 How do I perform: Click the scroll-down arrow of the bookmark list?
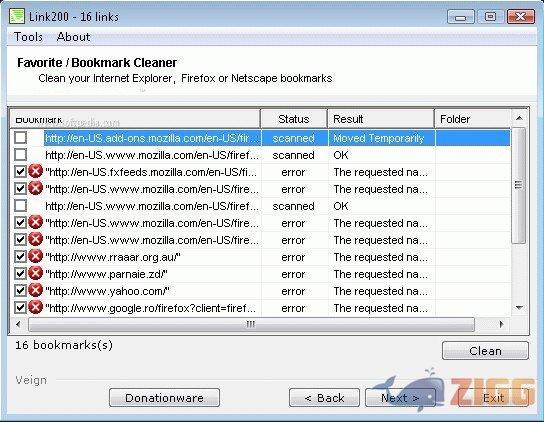click(x=519, y=307)
